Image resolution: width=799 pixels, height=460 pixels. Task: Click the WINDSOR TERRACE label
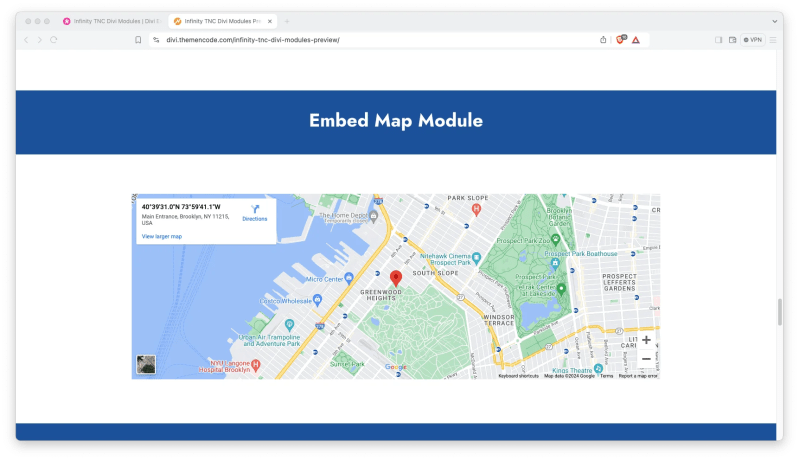499,320
